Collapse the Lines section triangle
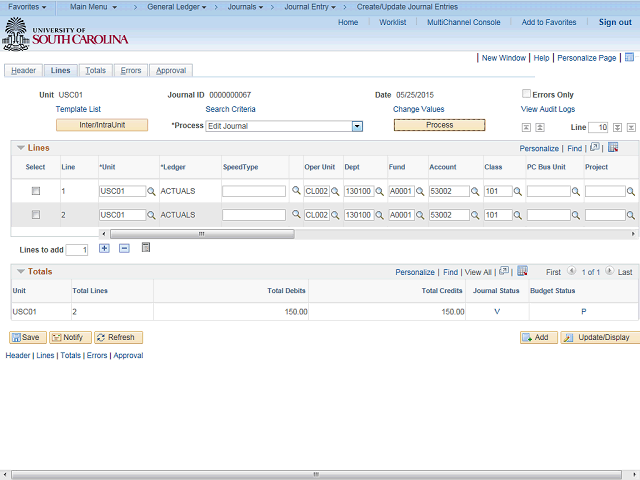 21,148
